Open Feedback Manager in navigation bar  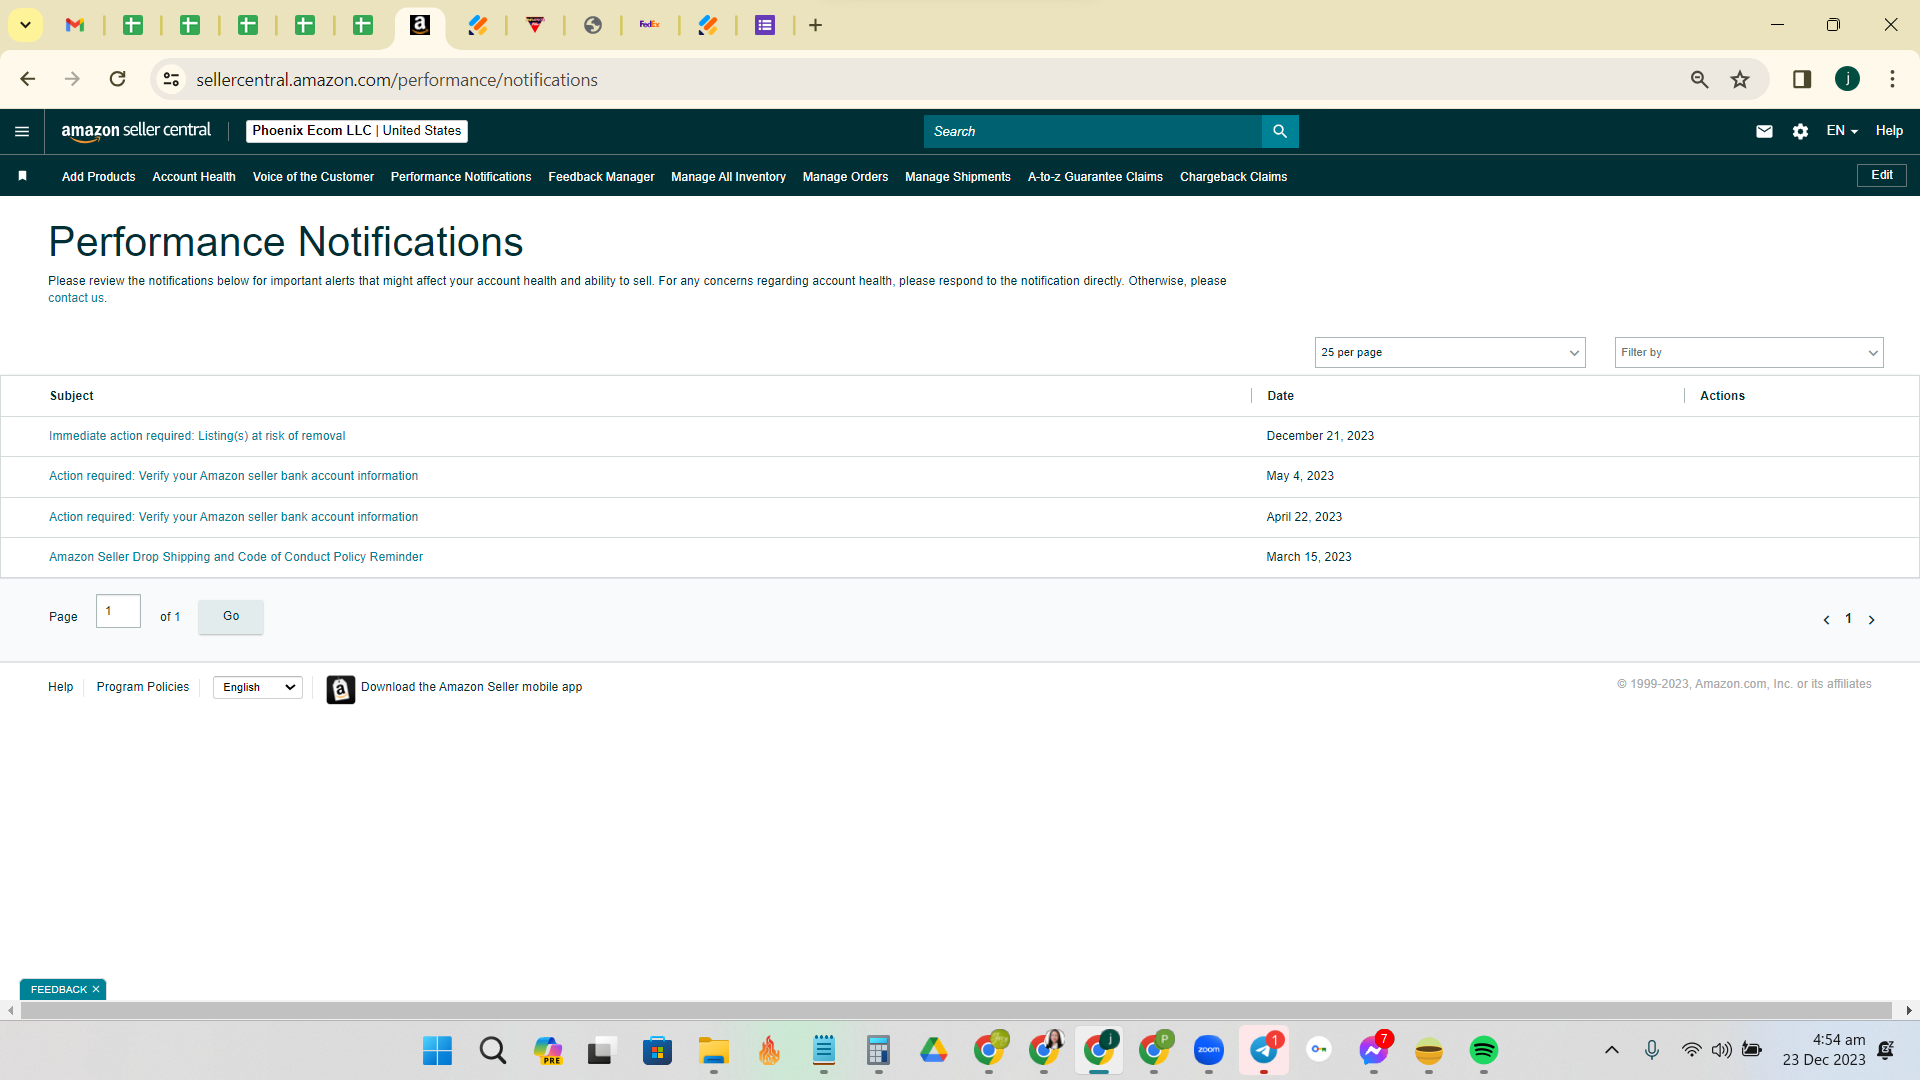point(601,177)
